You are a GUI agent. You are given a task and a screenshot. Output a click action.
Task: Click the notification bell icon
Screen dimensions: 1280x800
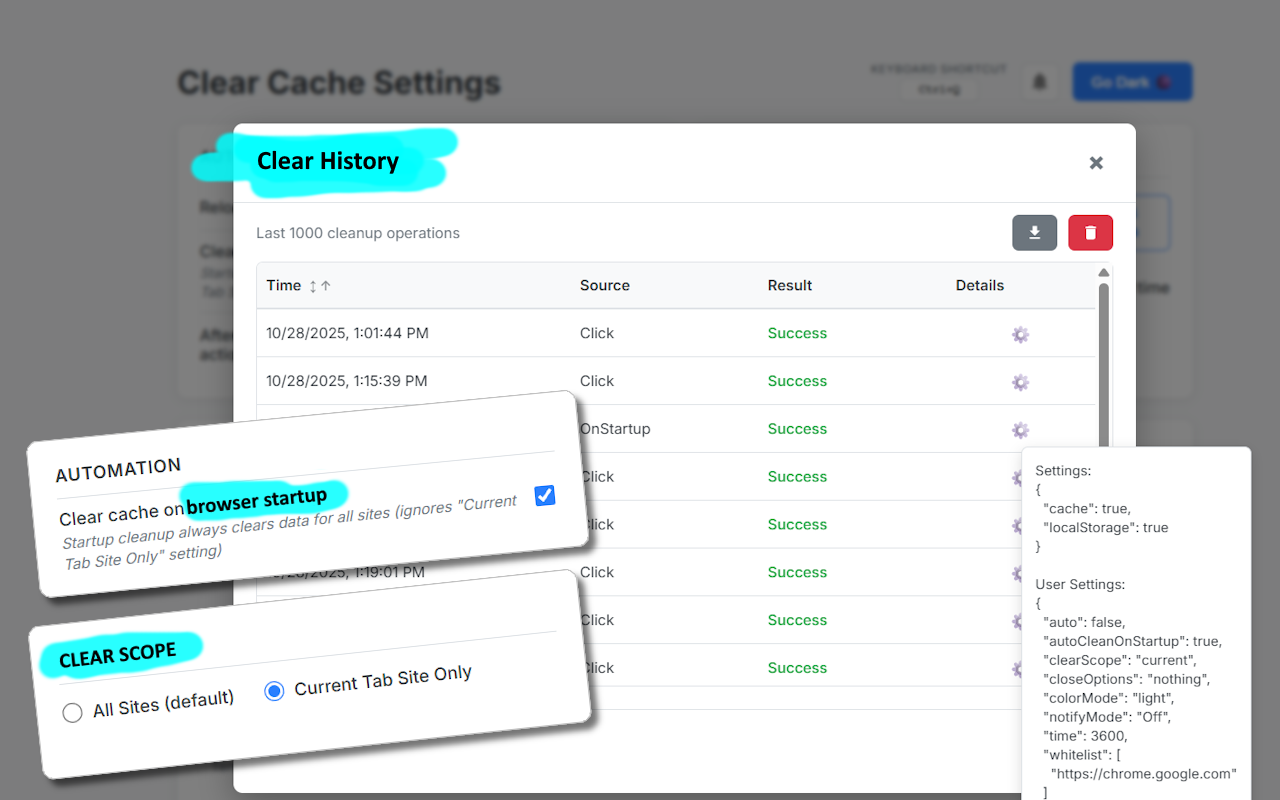click(1039, 82)
